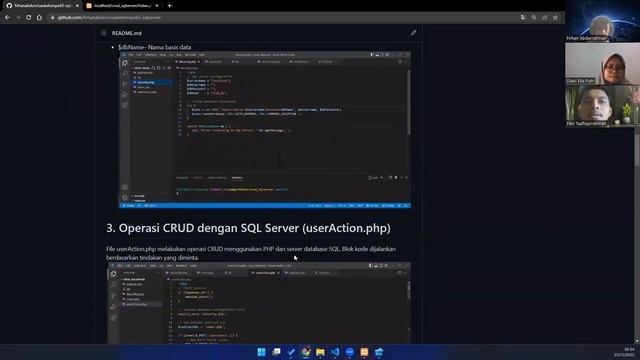This screenshot has height=360, width=640.
Task: Open File Explorer from the taskbar
Action: click(320, 352)
